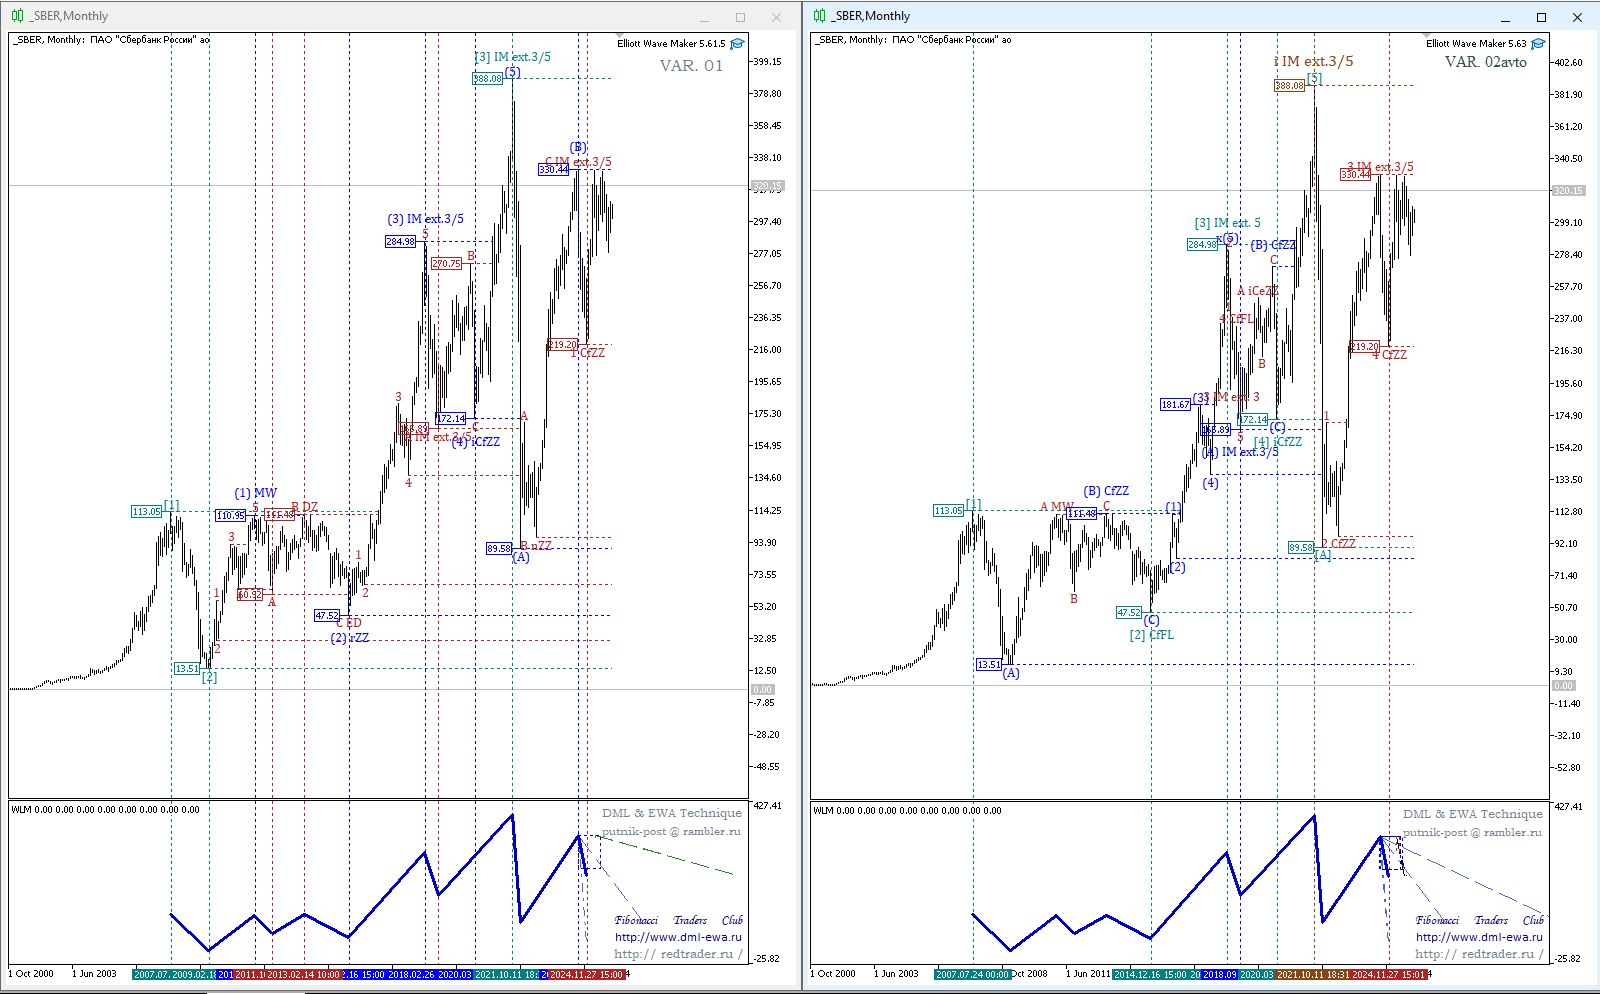1600x994 pixels.
Task: Click the right _SBER,Monthly window chart icon
Action: (819, 16)
